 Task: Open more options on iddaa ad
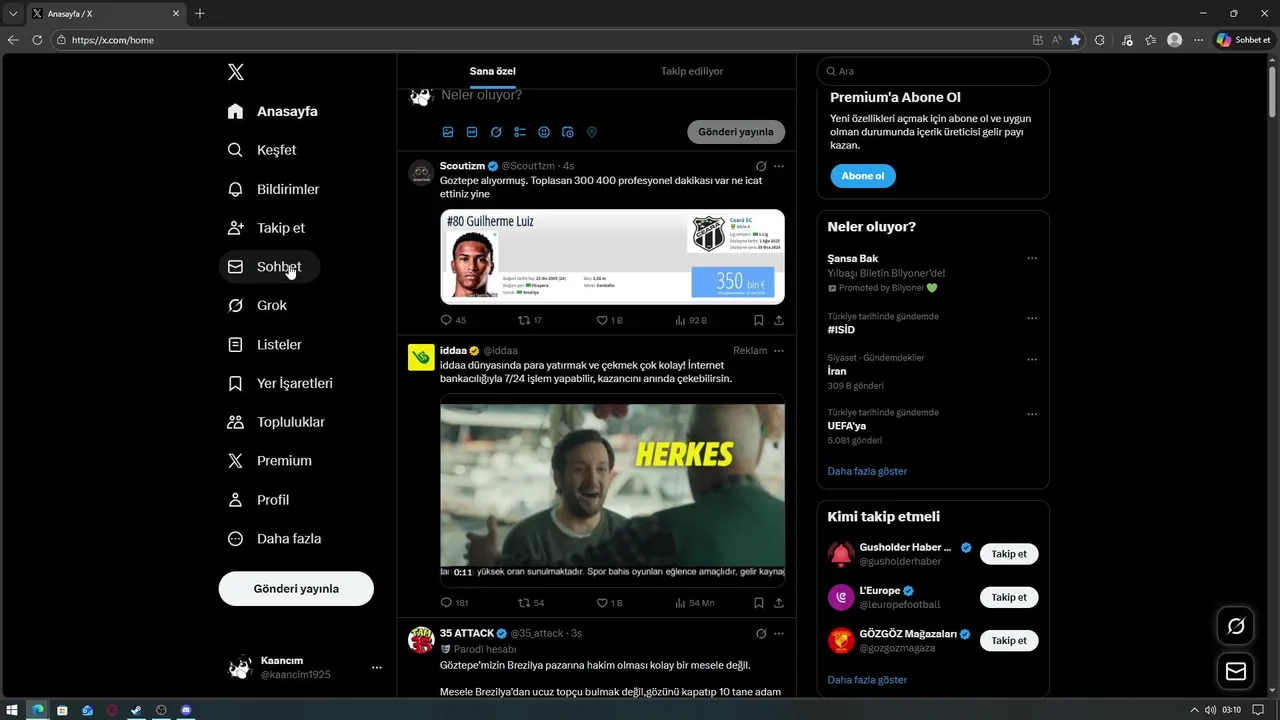click(779, 351)
